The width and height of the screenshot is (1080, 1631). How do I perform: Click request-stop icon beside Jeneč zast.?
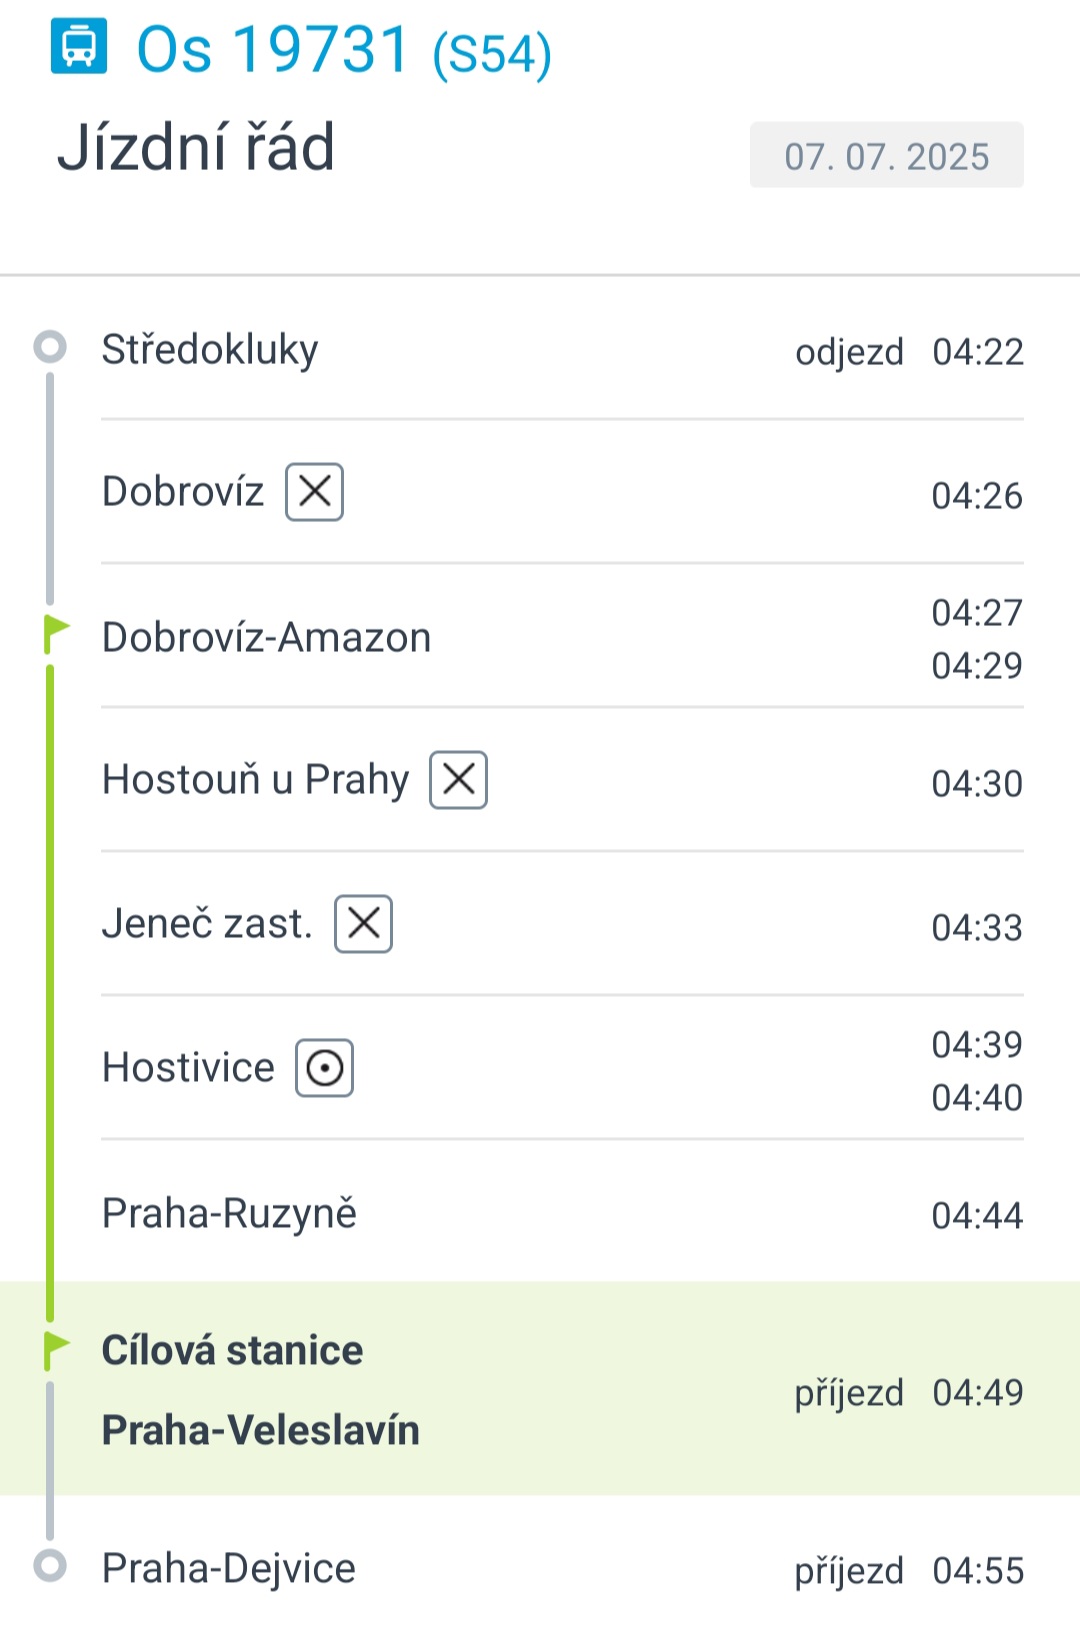pyautogui.click(x=364, y=924)
